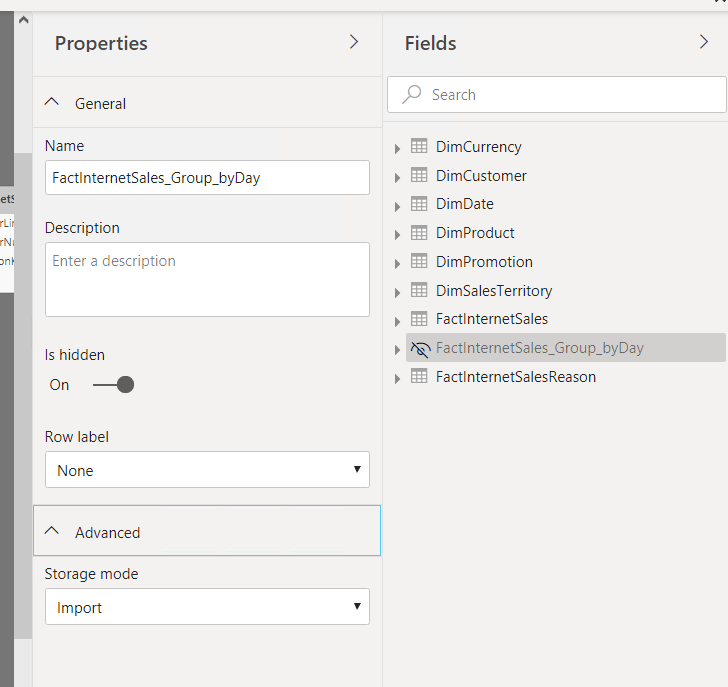Click the FactInternetSalesReason table icon

tap(419, 377)
